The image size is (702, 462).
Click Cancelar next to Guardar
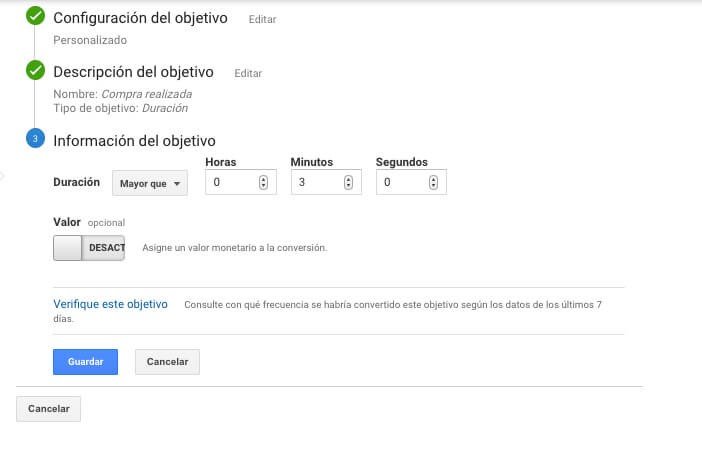click(167, 361)
